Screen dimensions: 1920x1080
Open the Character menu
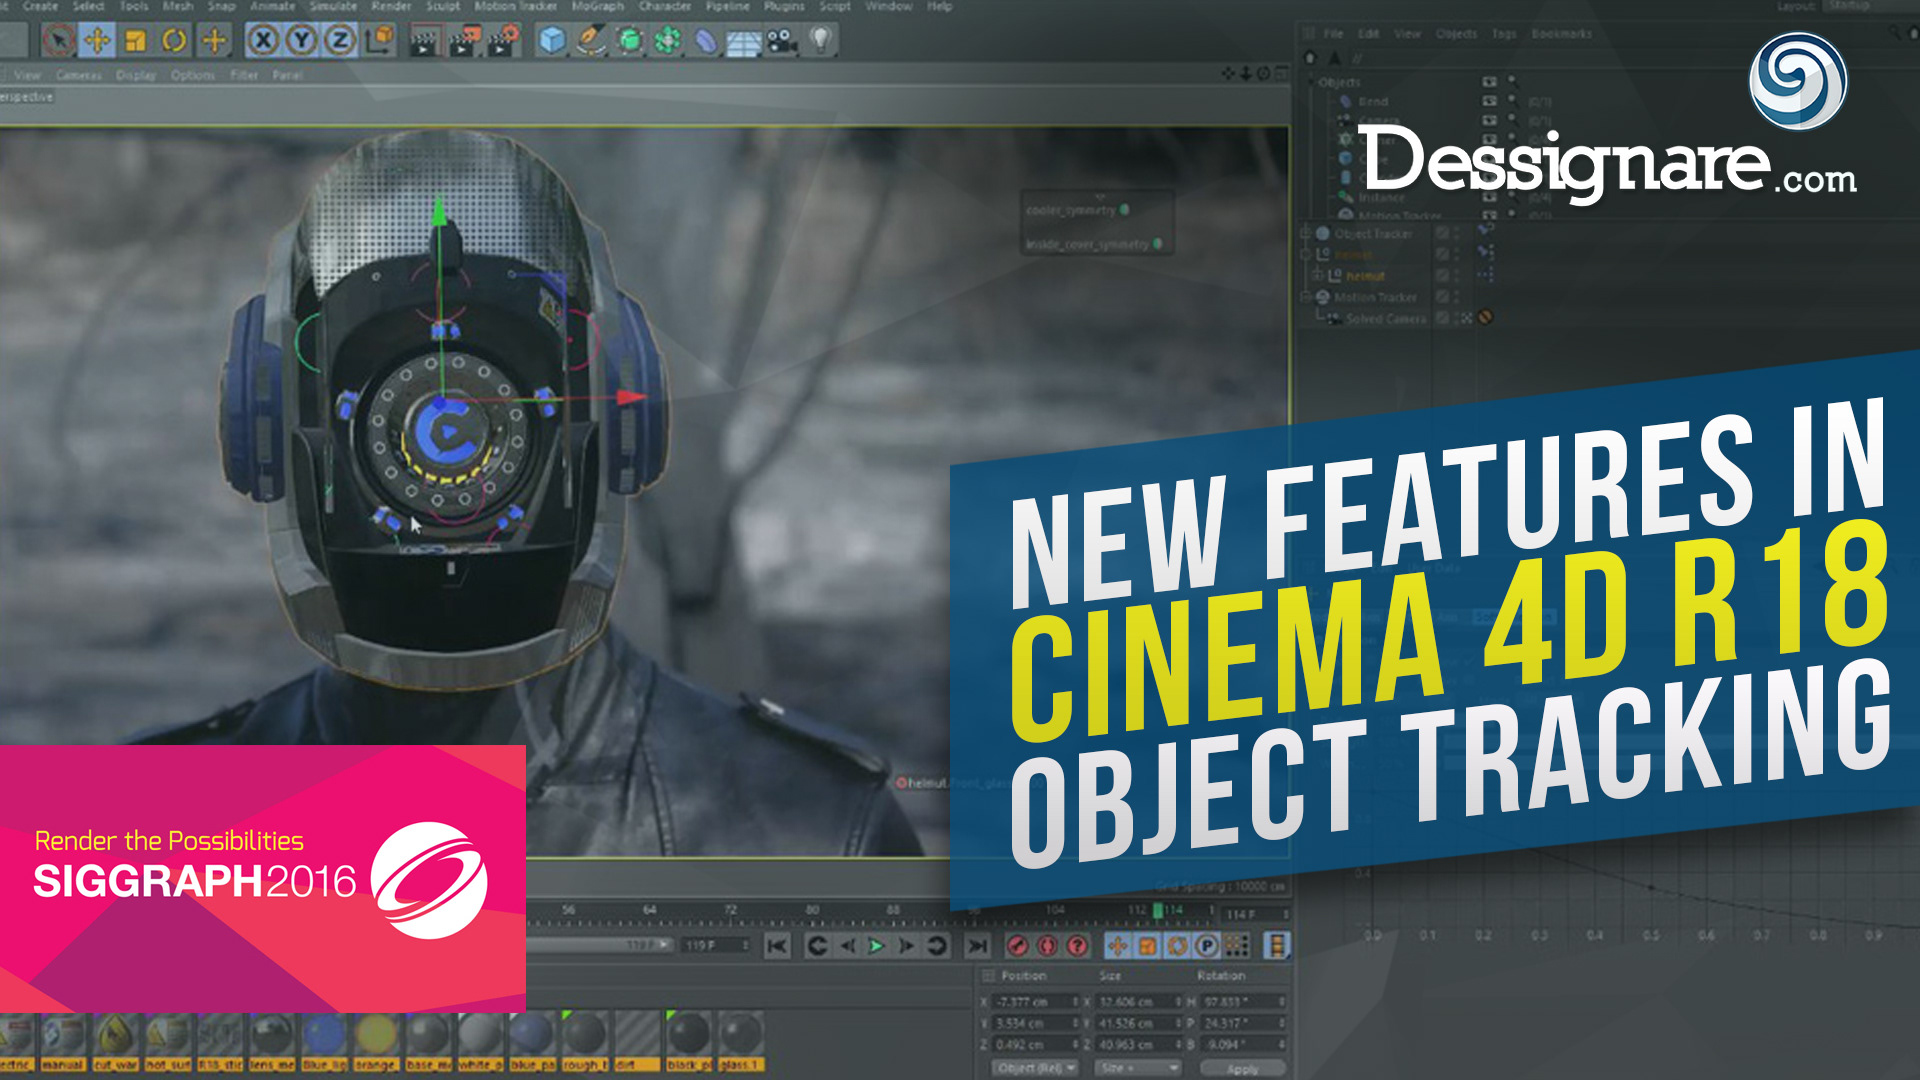665,6
